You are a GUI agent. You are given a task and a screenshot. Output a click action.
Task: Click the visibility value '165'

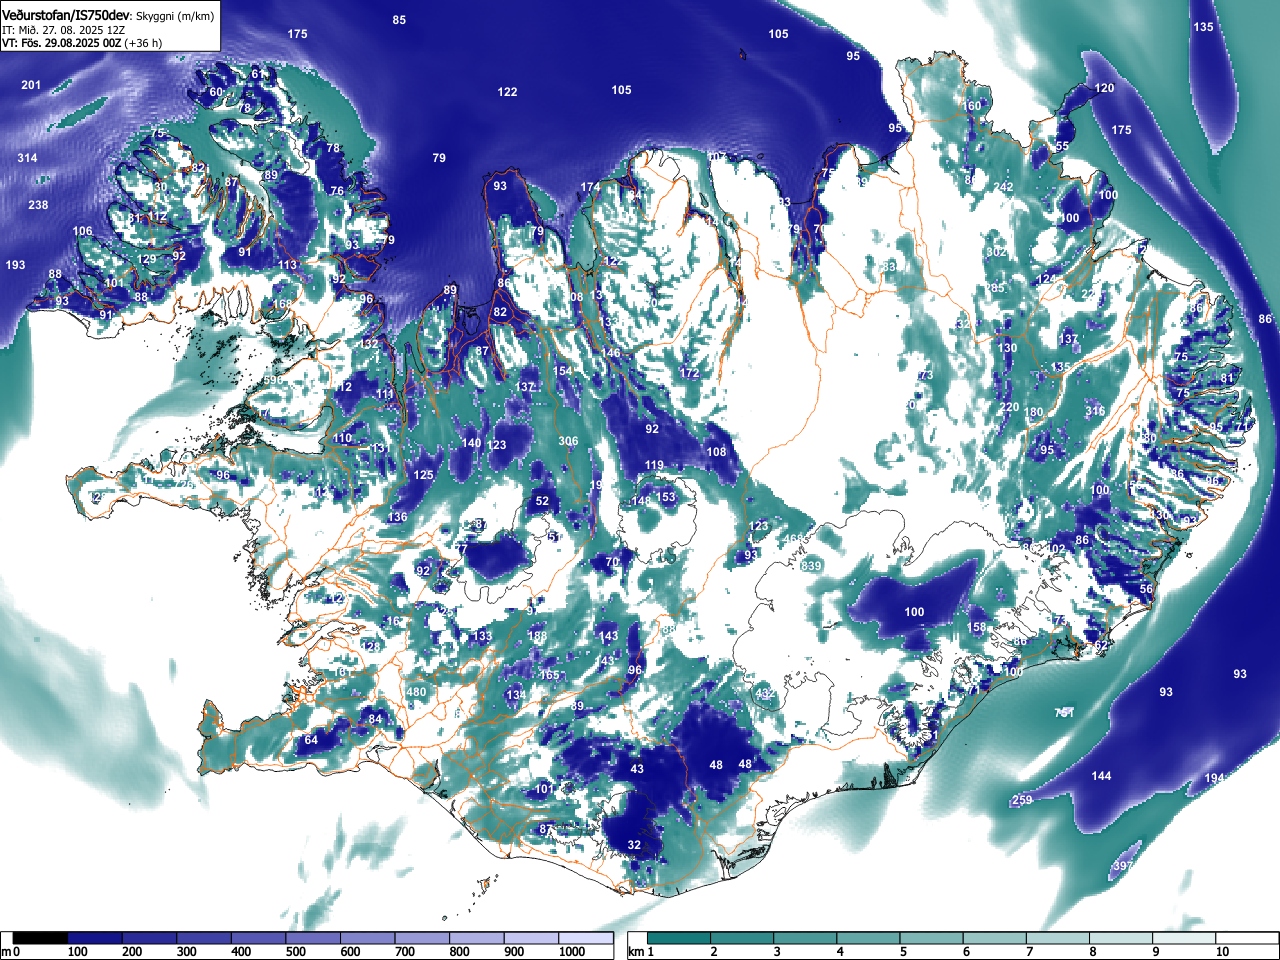[549, 675]
